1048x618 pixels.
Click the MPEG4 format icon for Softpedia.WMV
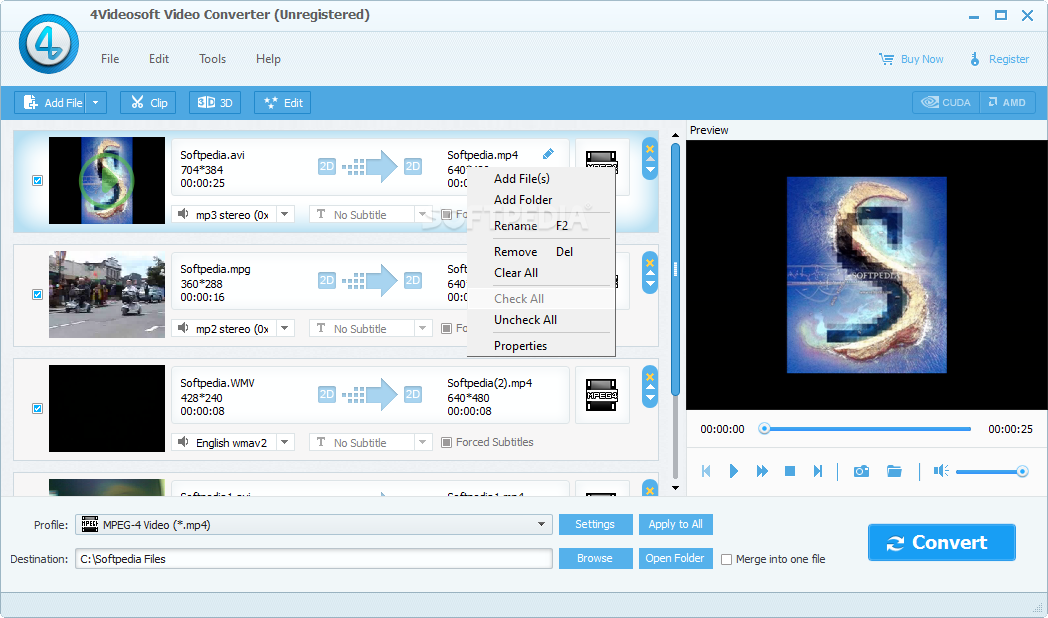[x=602, y=395]
